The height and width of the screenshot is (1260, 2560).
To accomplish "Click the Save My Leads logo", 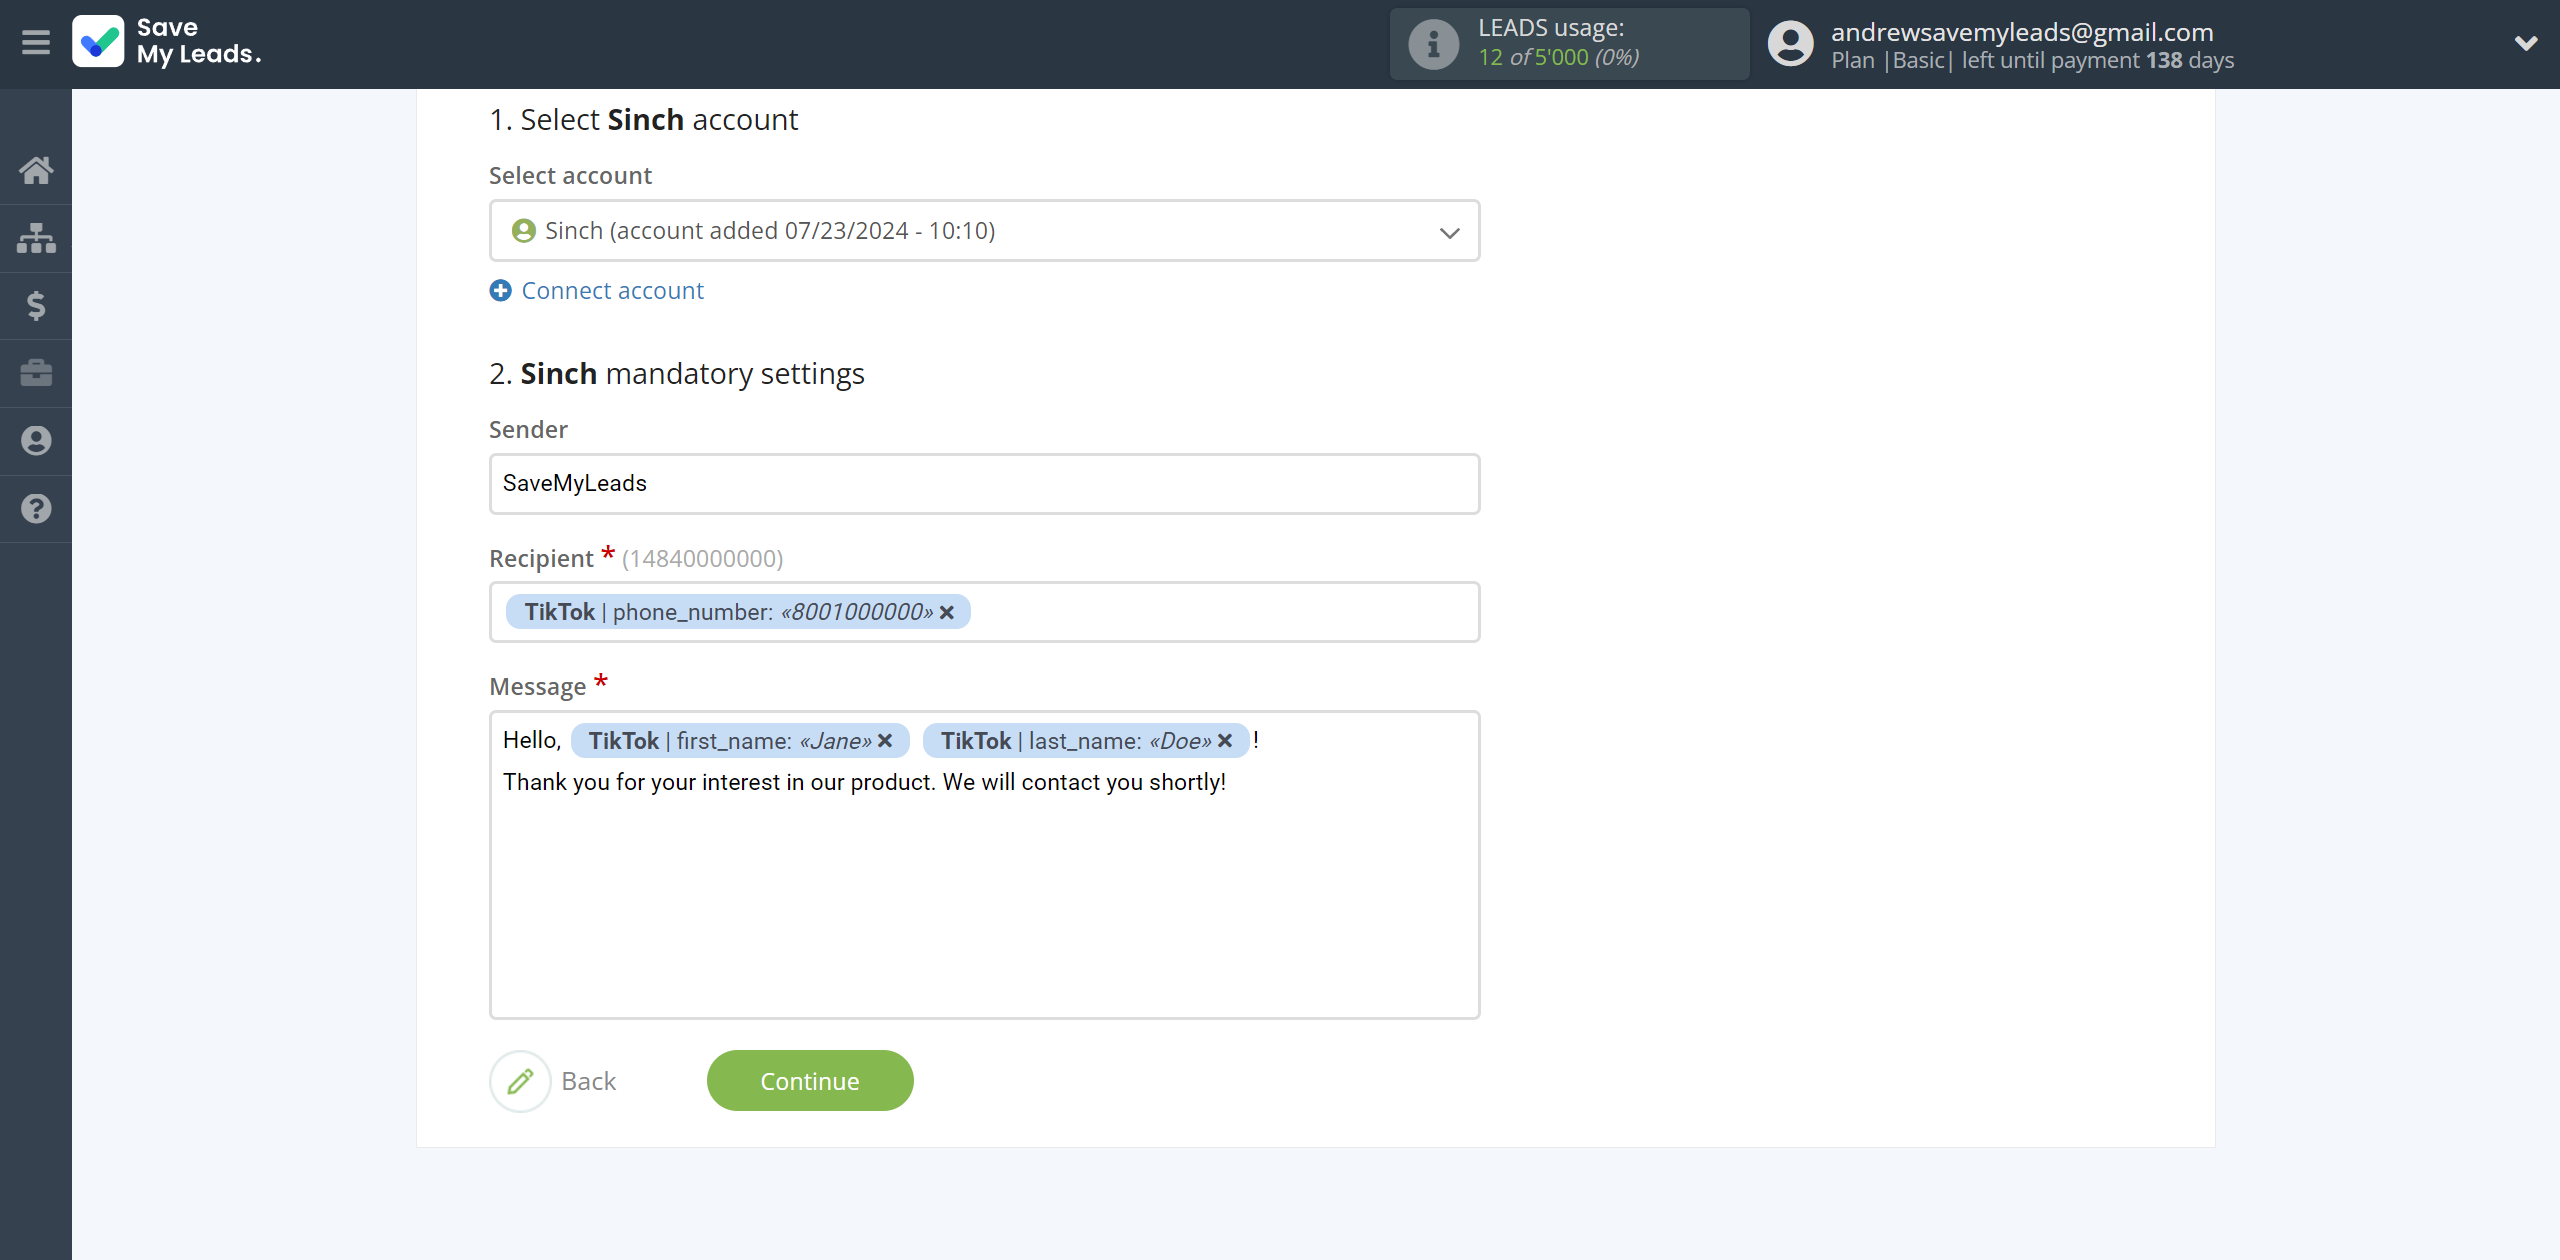I will [167, 42].
